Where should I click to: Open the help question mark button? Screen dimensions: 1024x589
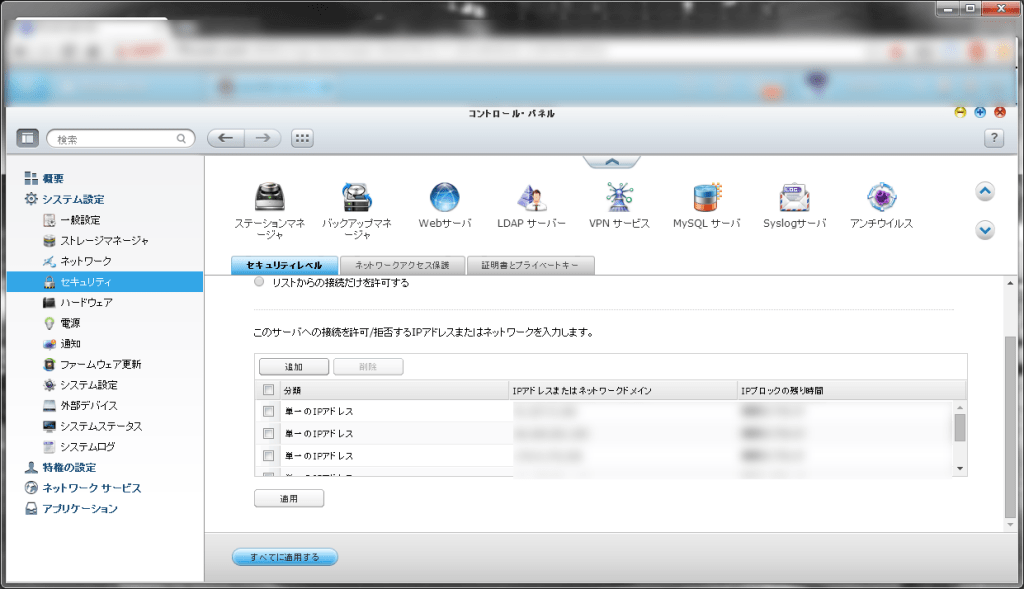pyautogui.click(x=994, y=138)
